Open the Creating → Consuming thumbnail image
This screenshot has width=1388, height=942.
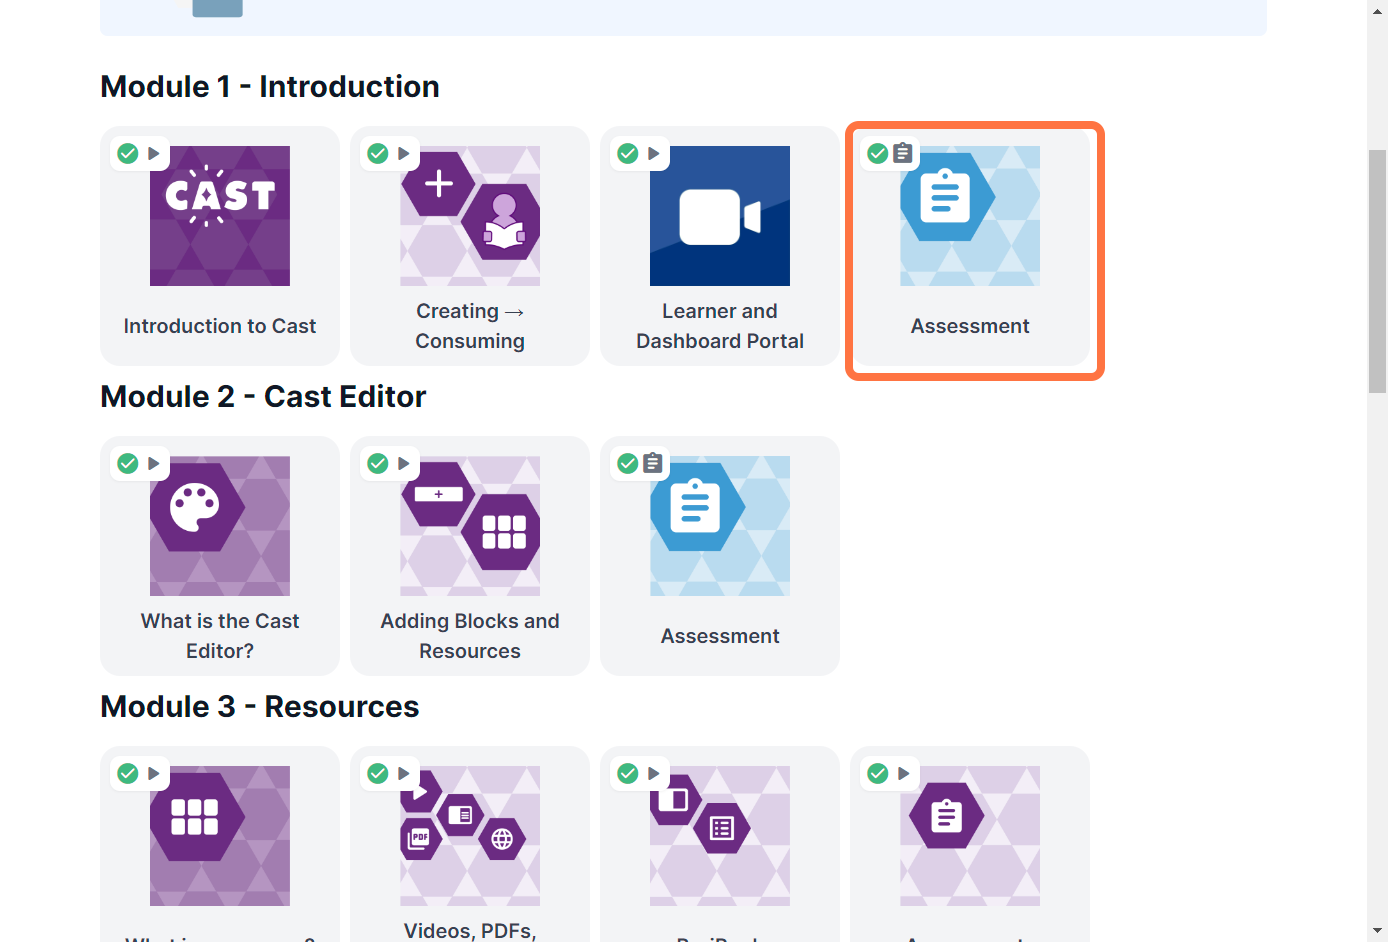point(470,216)
